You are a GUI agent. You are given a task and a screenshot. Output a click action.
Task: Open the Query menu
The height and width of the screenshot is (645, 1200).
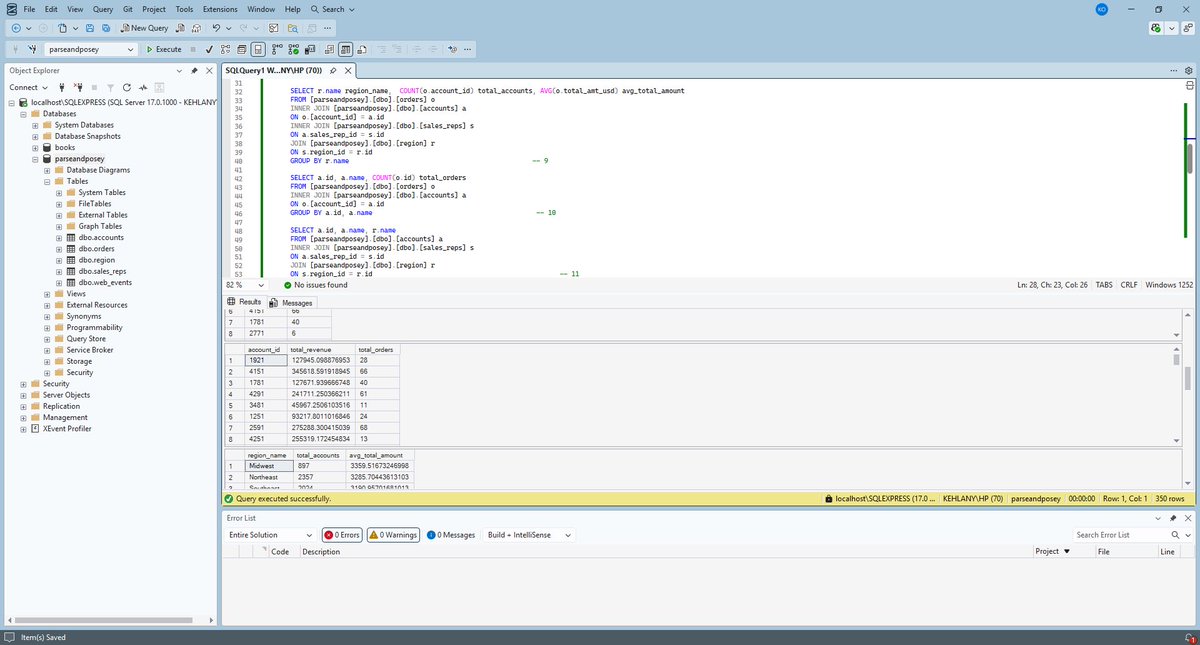click(x=103, y=9)
